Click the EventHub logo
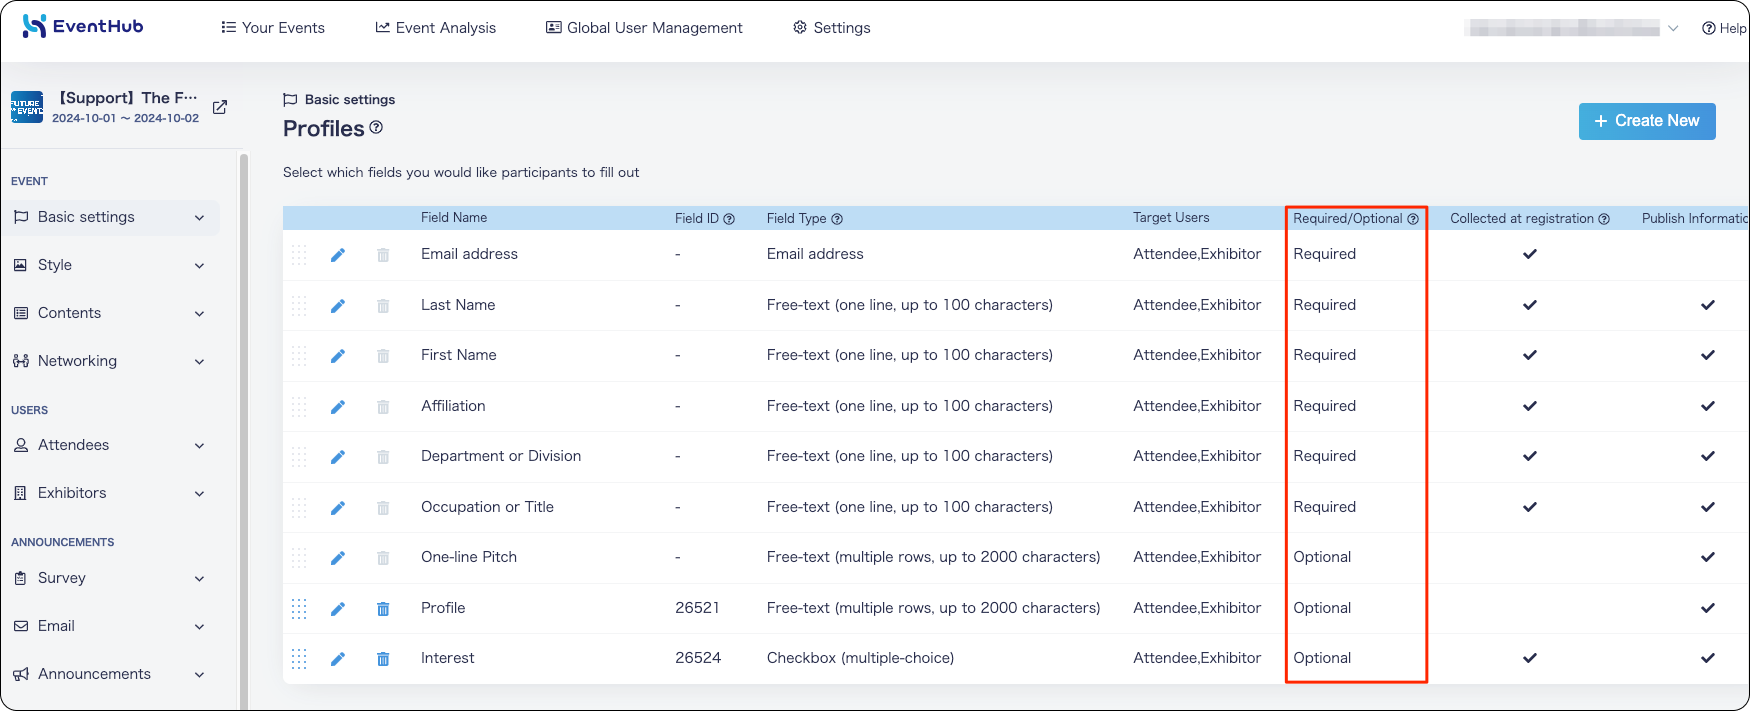 click(83, 26)
